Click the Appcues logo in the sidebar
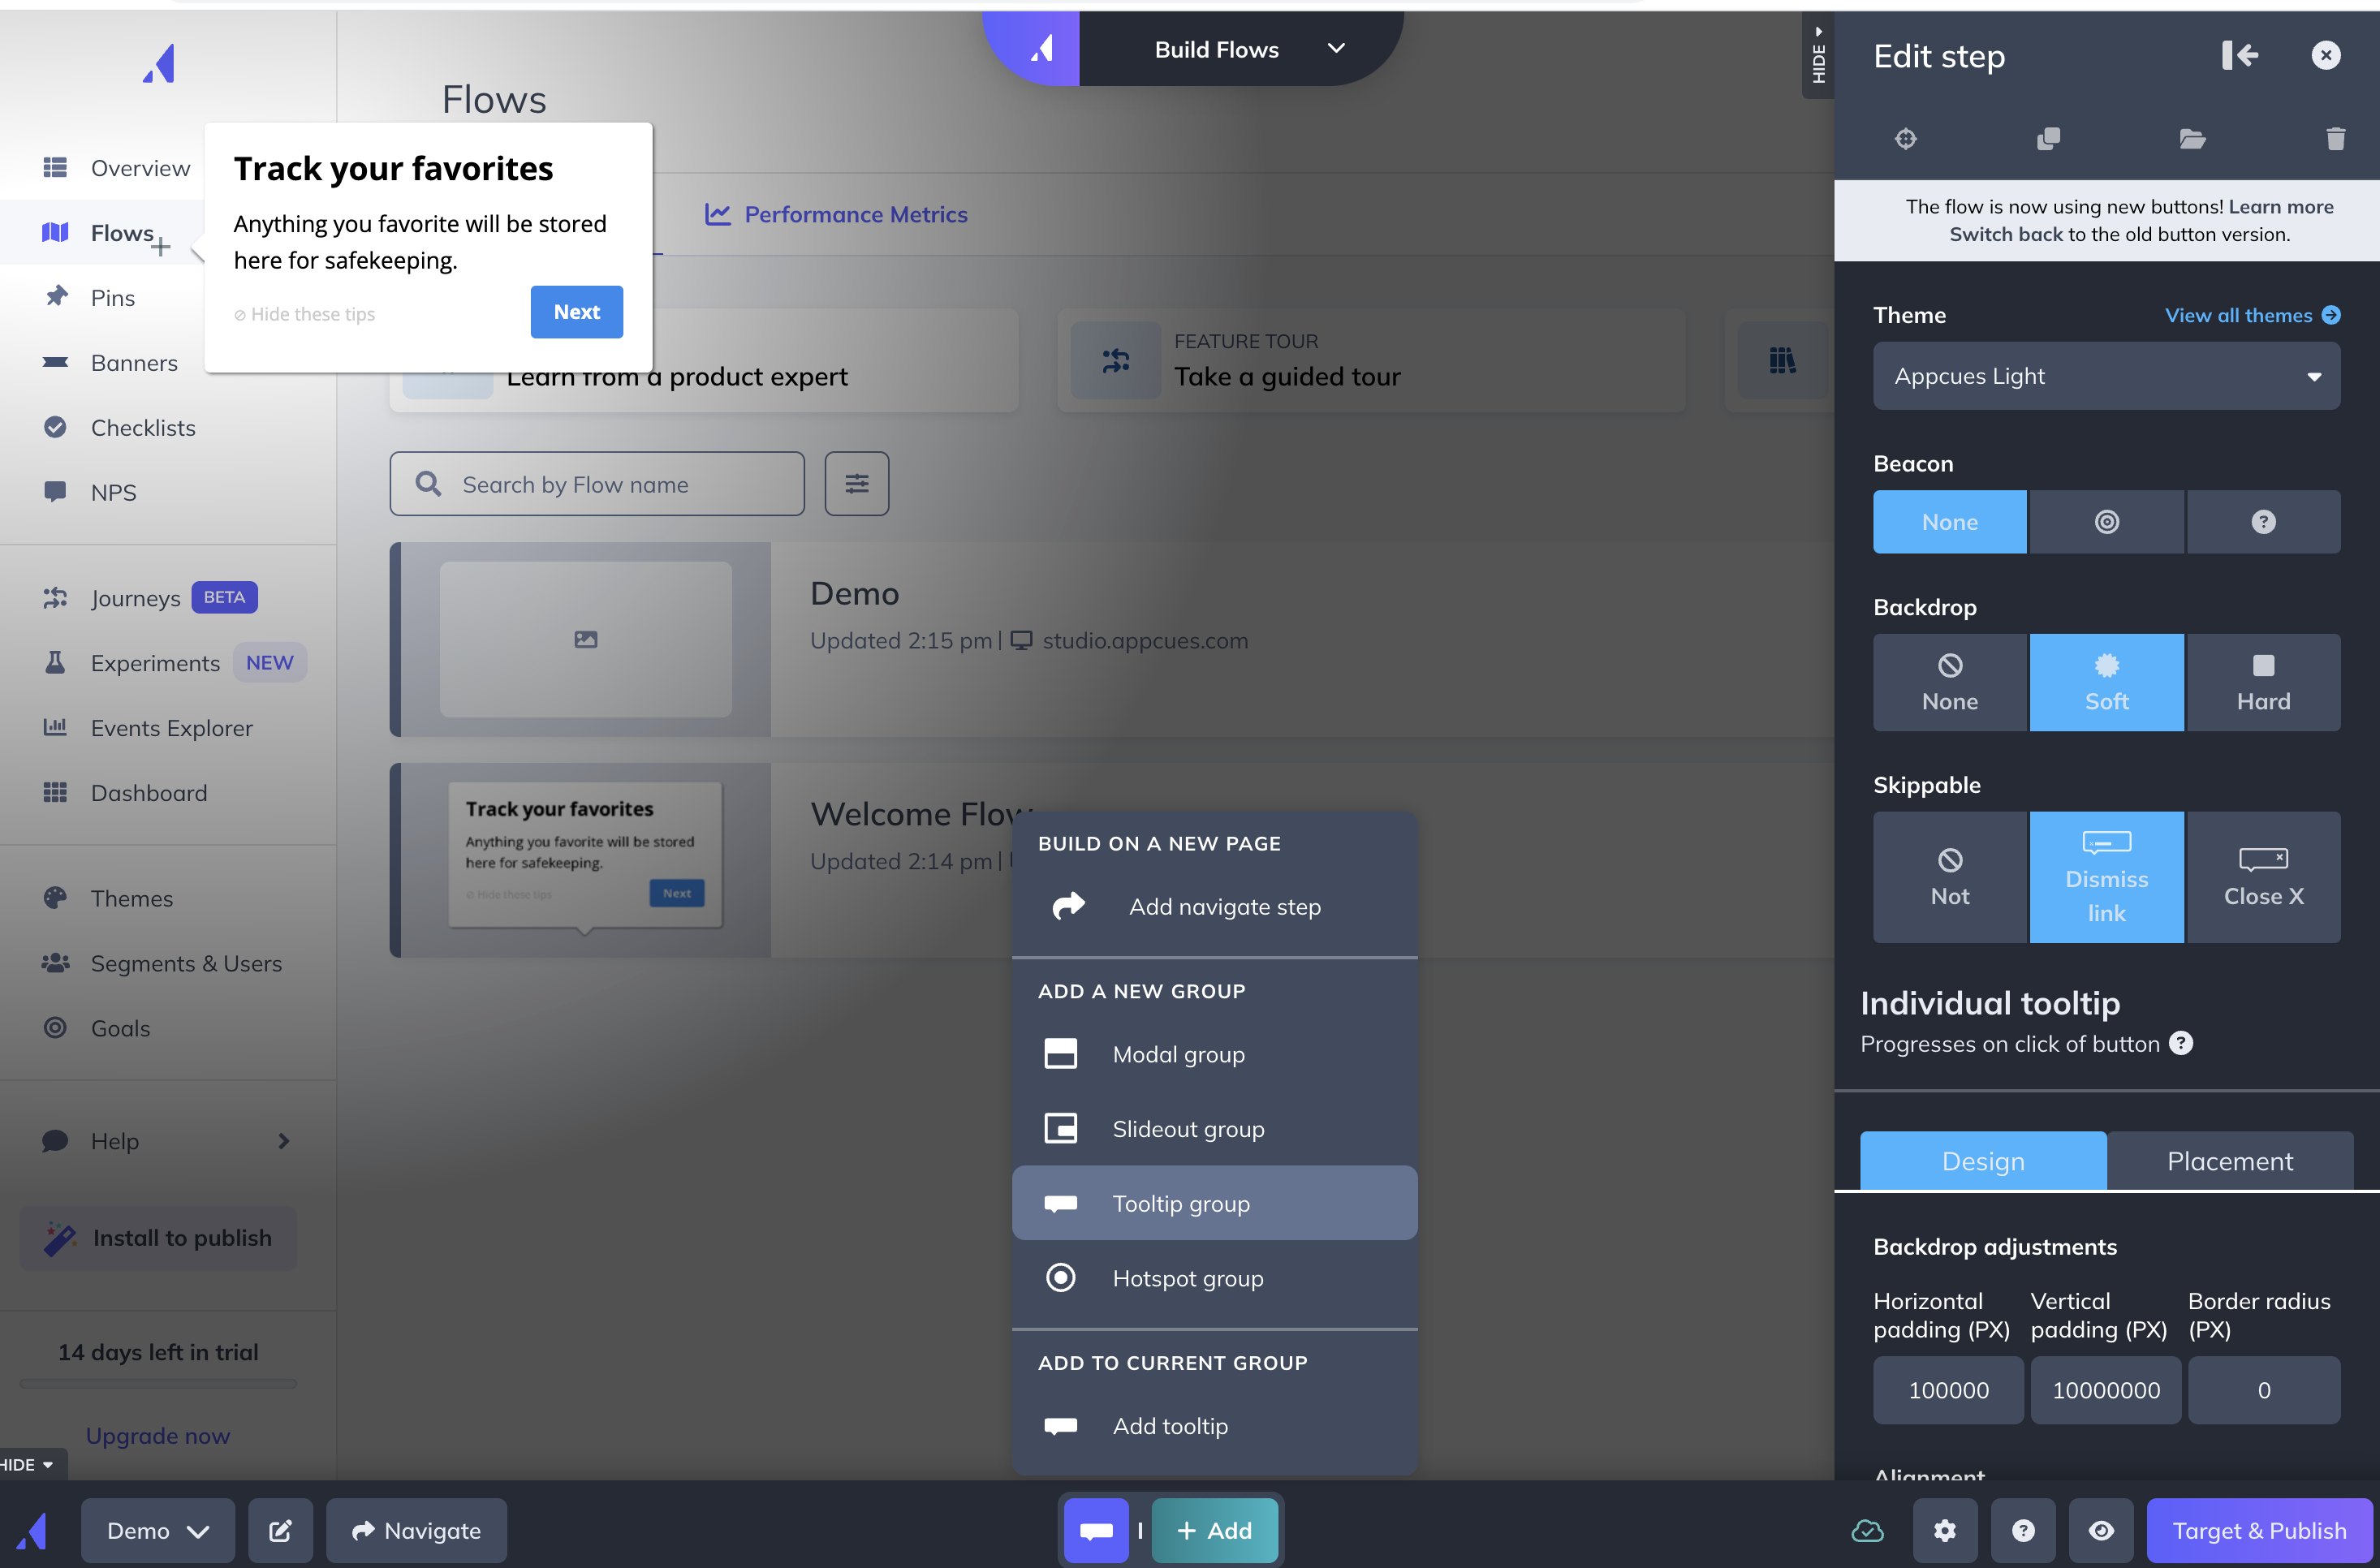The image size is (2380, 1568). [x=159, y=64]
